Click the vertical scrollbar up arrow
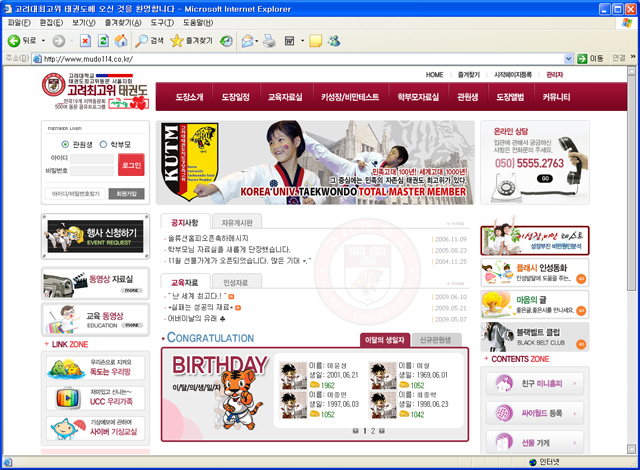Screen dimensions: 640x470 click(x=631, y=71)
